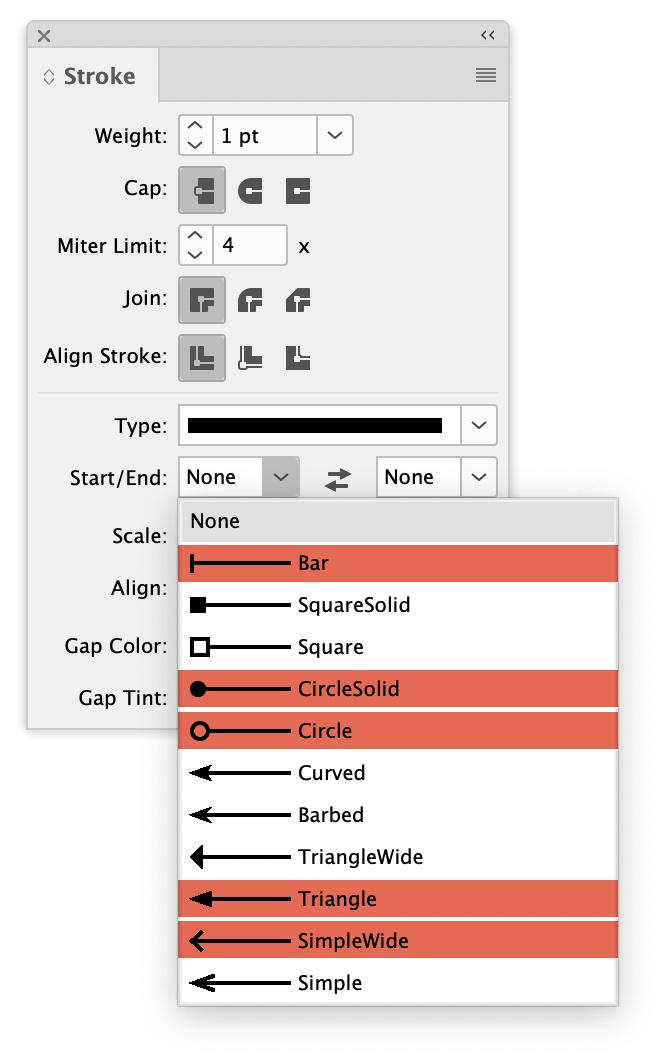Viewport: 662px width, 1061px height.
Task: Expand the stroke Type dropdown
Action: coord(479,426)
